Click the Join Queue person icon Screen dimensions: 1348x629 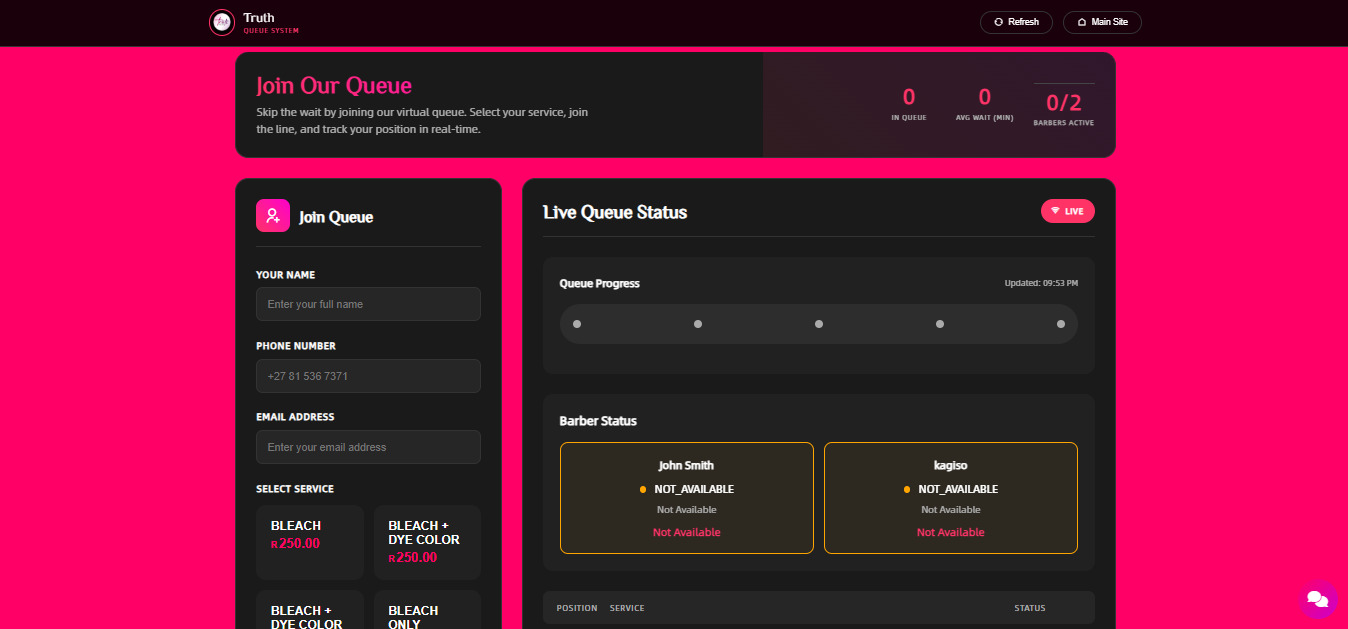point(273,216)
